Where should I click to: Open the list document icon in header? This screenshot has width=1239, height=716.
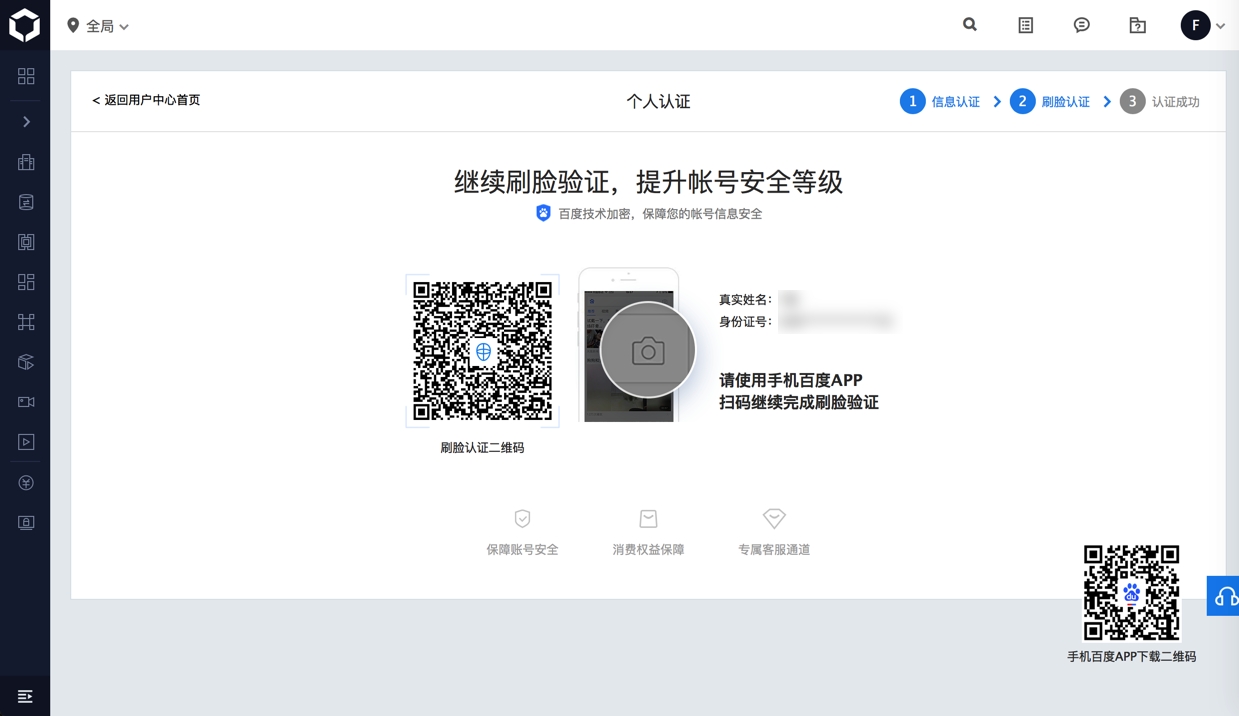[1026, 25]
